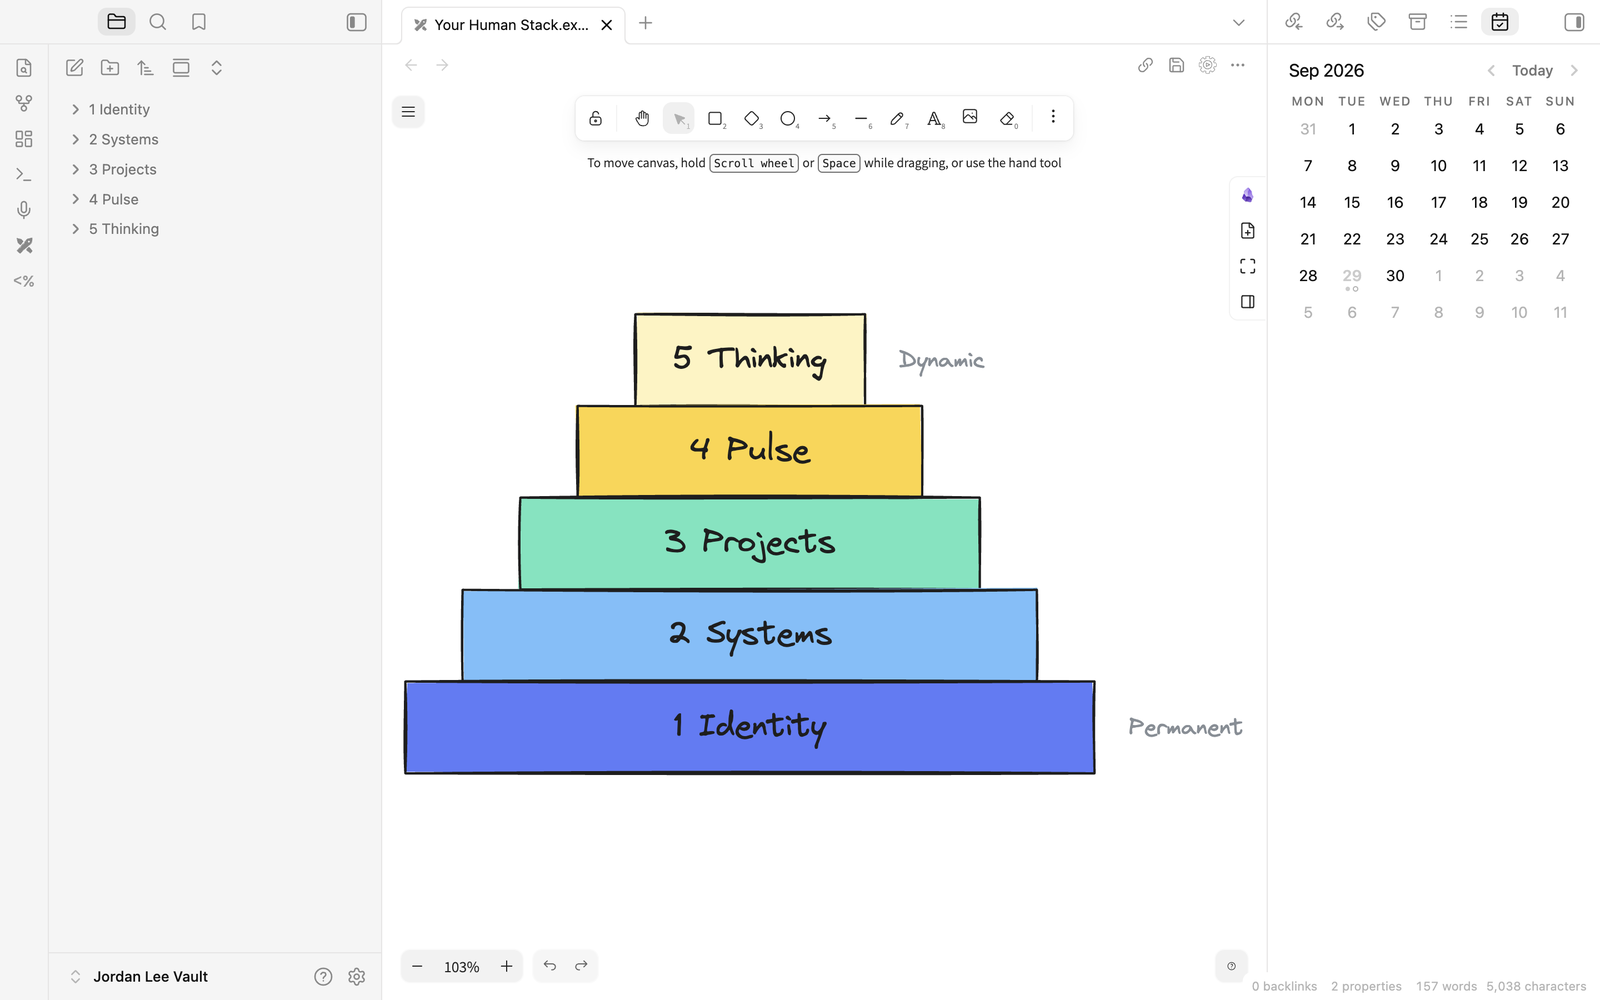Change file sort order

146,68
